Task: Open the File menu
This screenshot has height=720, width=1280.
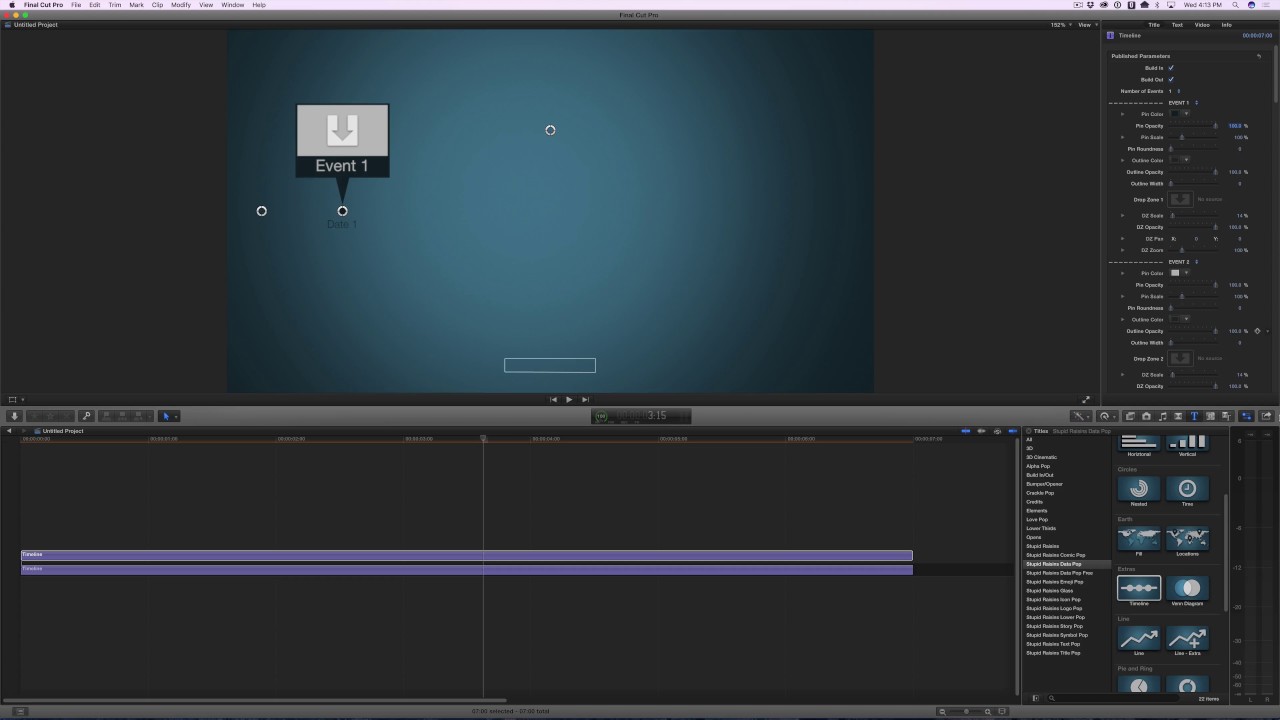Action: pyautogui.click(x=76, y=5)
